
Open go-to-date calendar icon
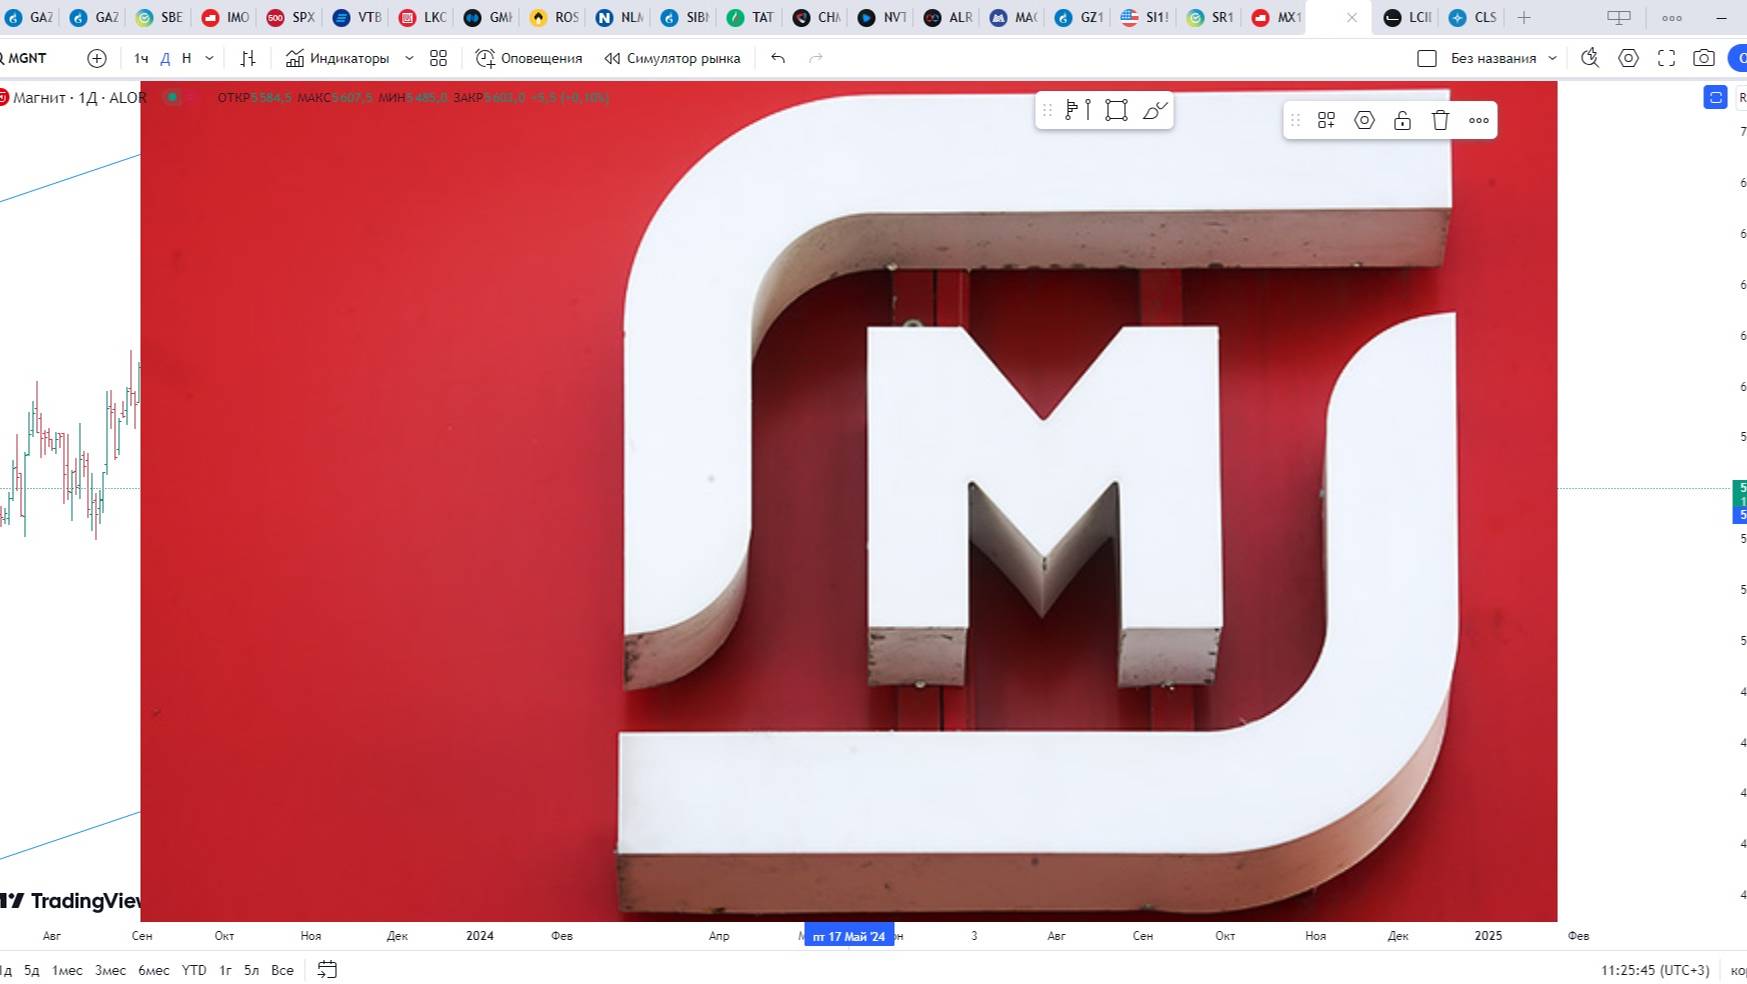327,969
